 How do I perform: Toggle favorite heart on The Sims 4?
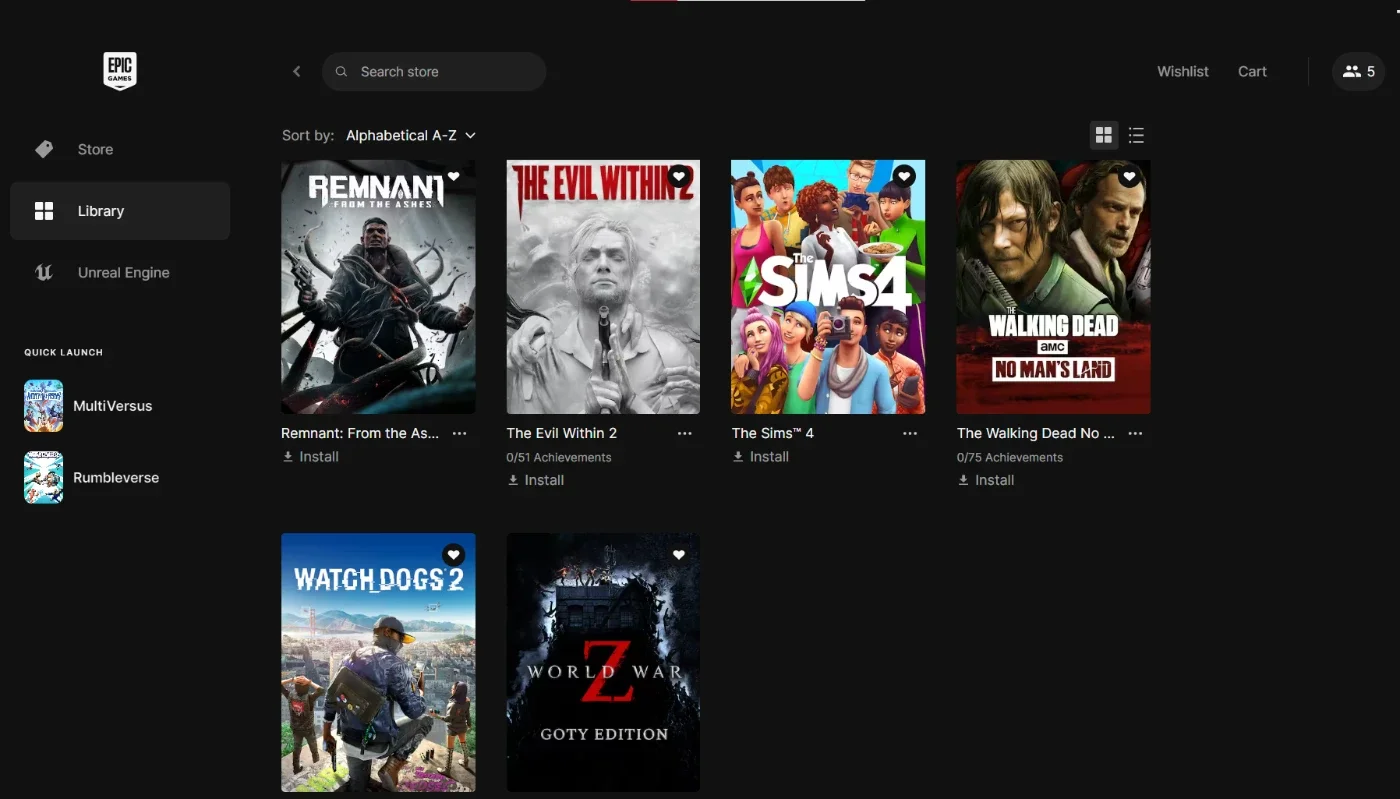coord(904,177)
